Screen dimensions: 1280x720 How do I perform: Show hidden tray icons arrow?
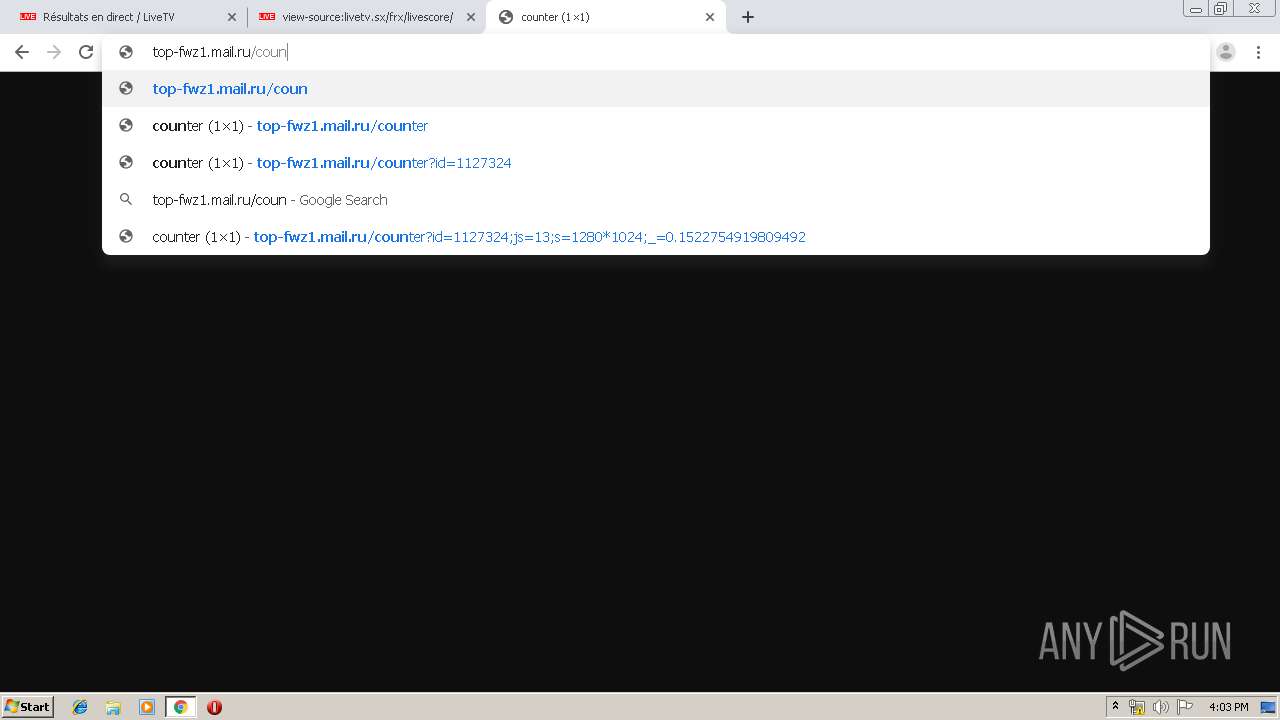tap(1115, 707)
